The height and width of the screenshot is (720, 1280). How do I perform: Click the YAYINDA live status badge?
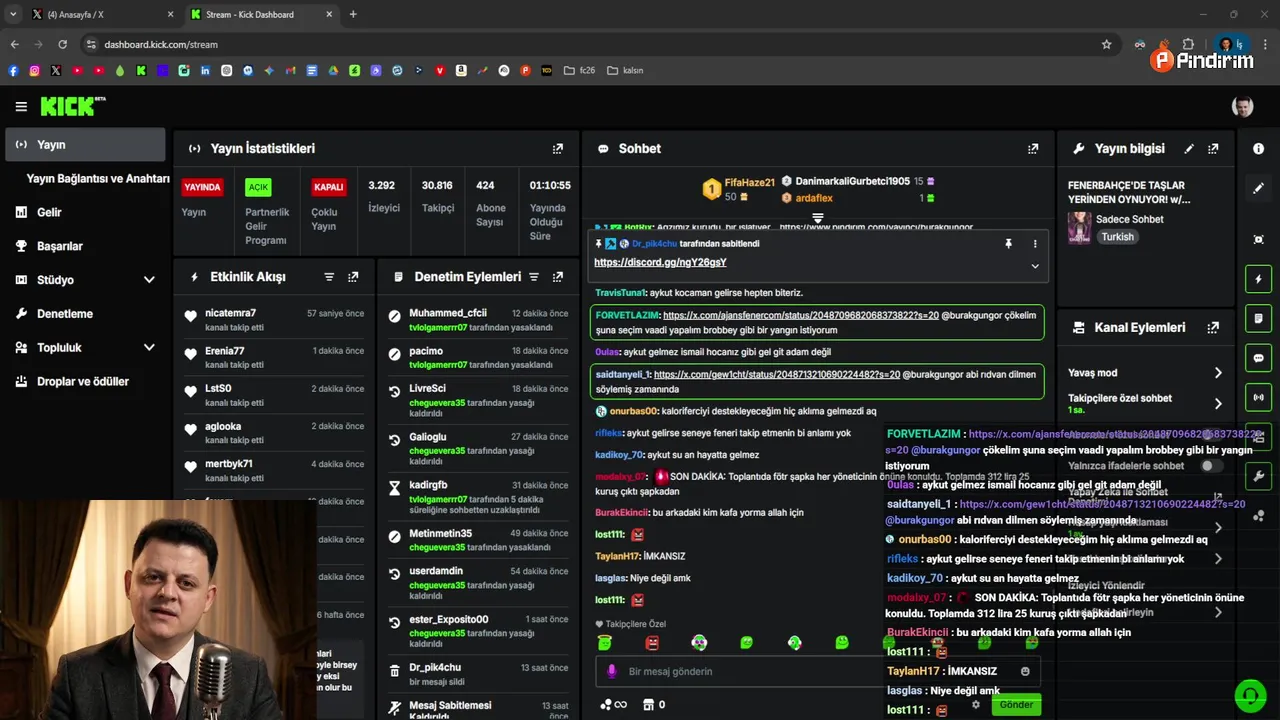tap(202, 187)
